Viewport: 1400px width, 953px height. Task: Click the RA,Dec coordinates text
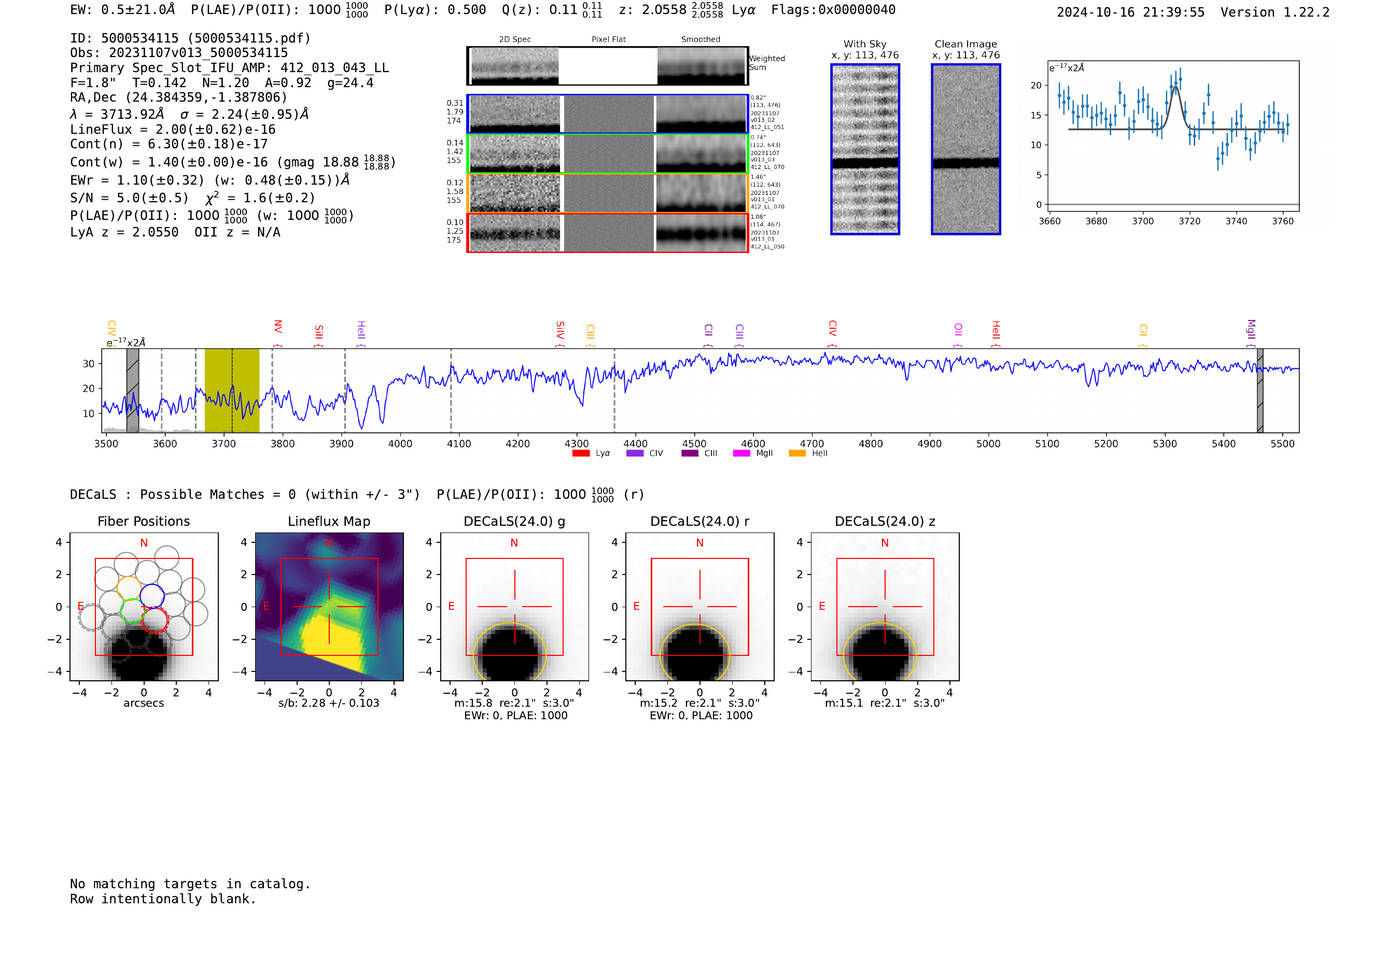pyautogui.click(x=179, y=97)
